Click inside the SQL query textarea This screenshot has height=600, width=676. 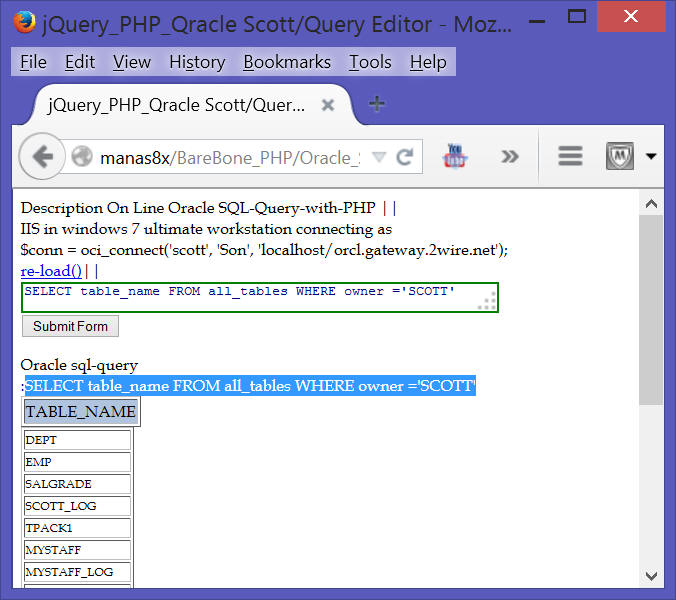260,297
